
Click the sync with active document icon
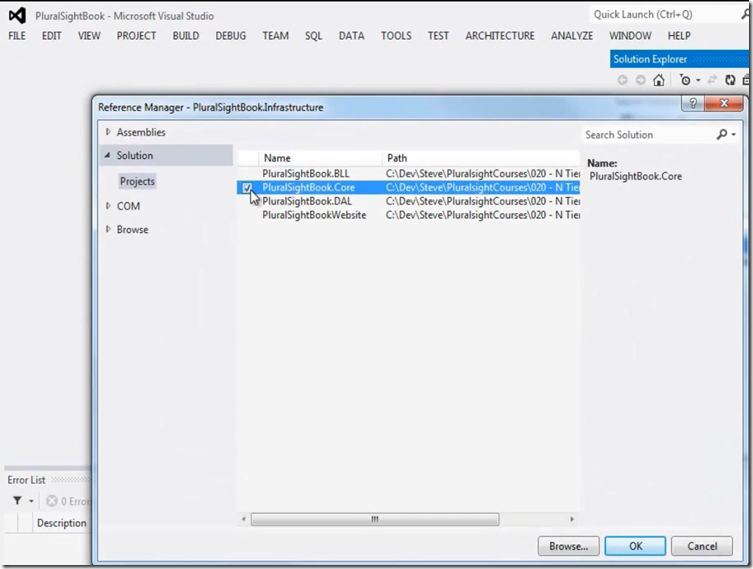click(x=712, y=80)
